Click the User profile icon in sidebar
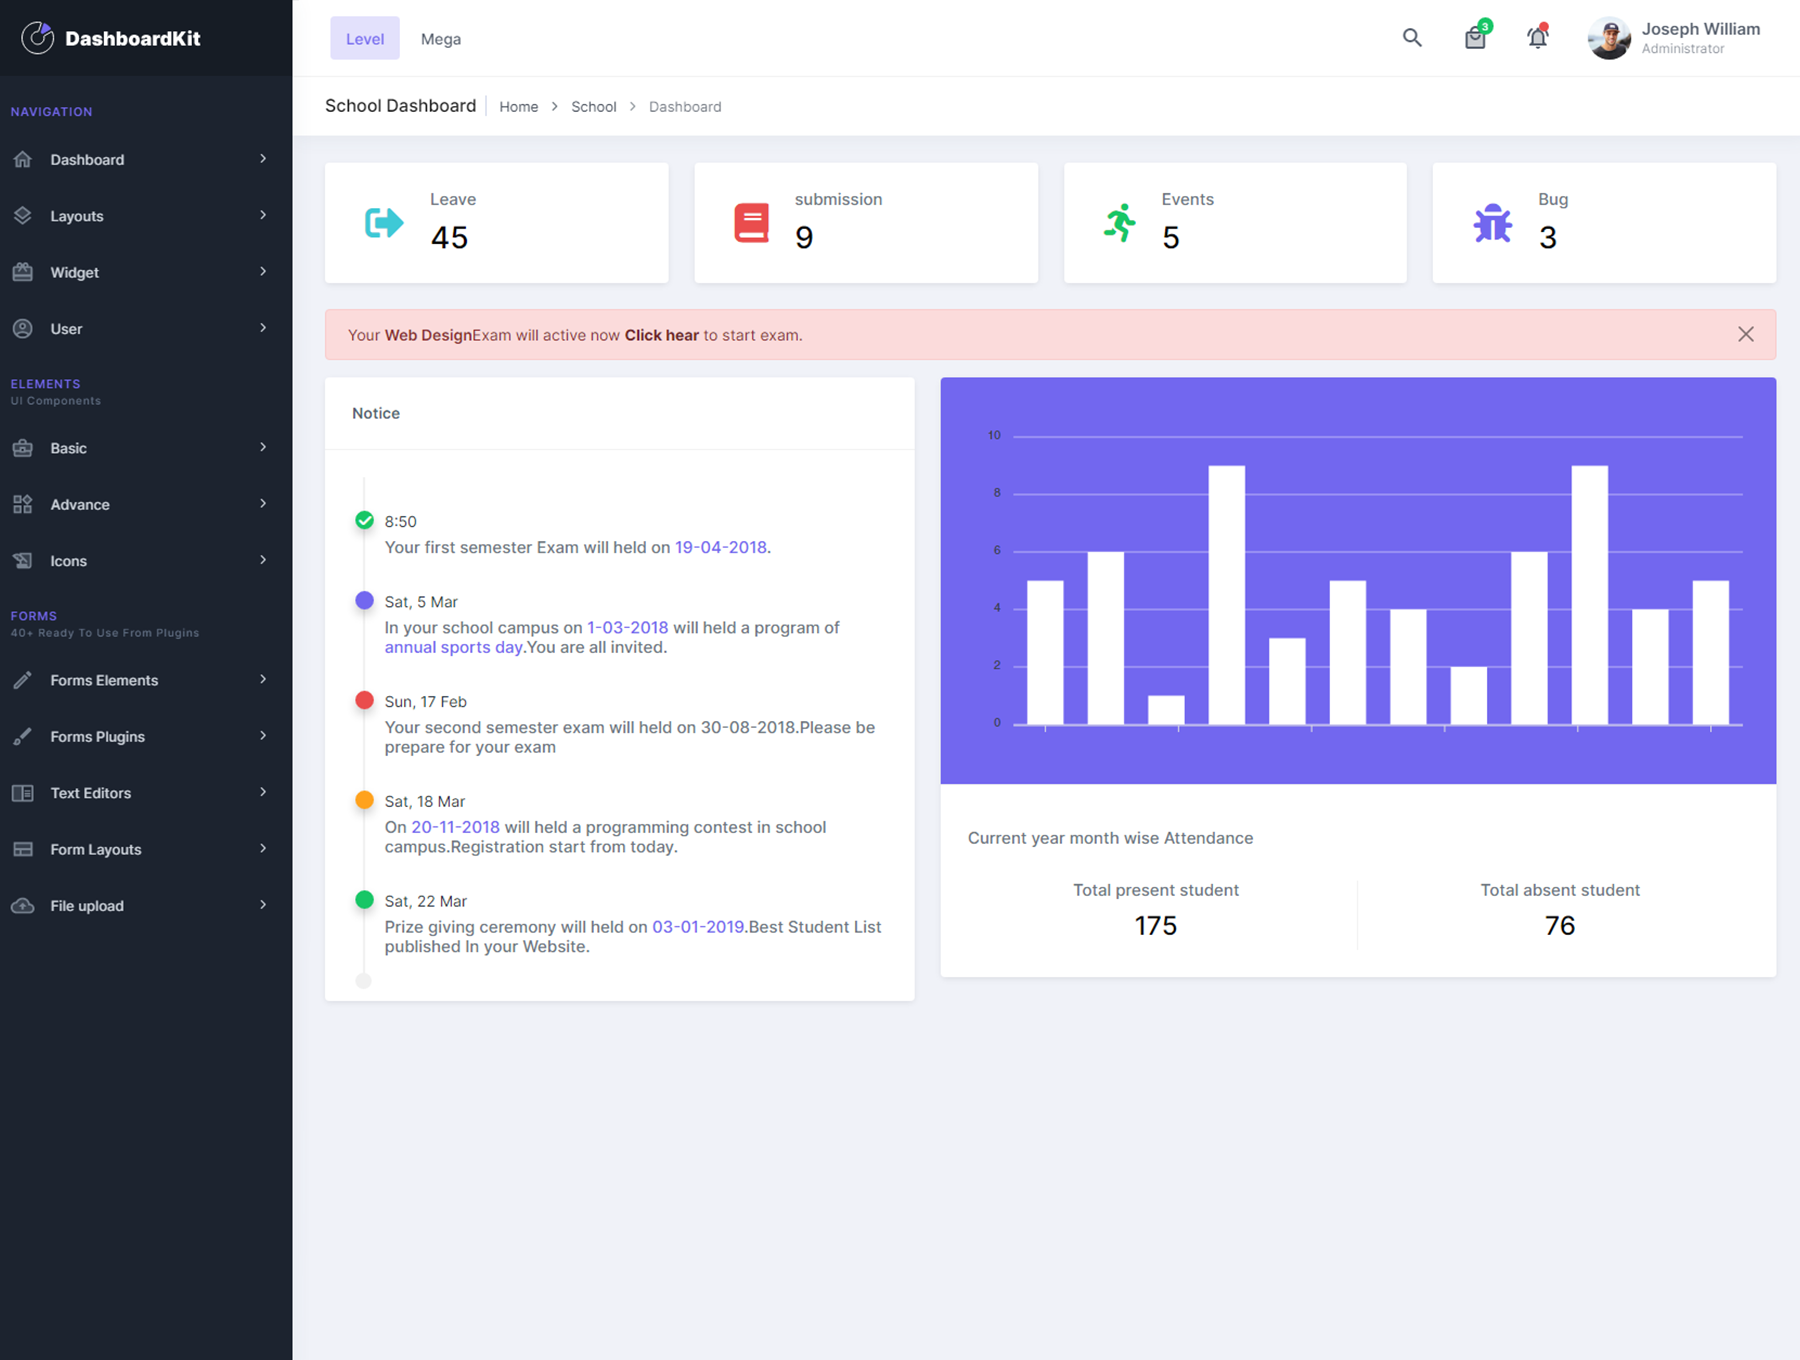 tap(23, 328)
